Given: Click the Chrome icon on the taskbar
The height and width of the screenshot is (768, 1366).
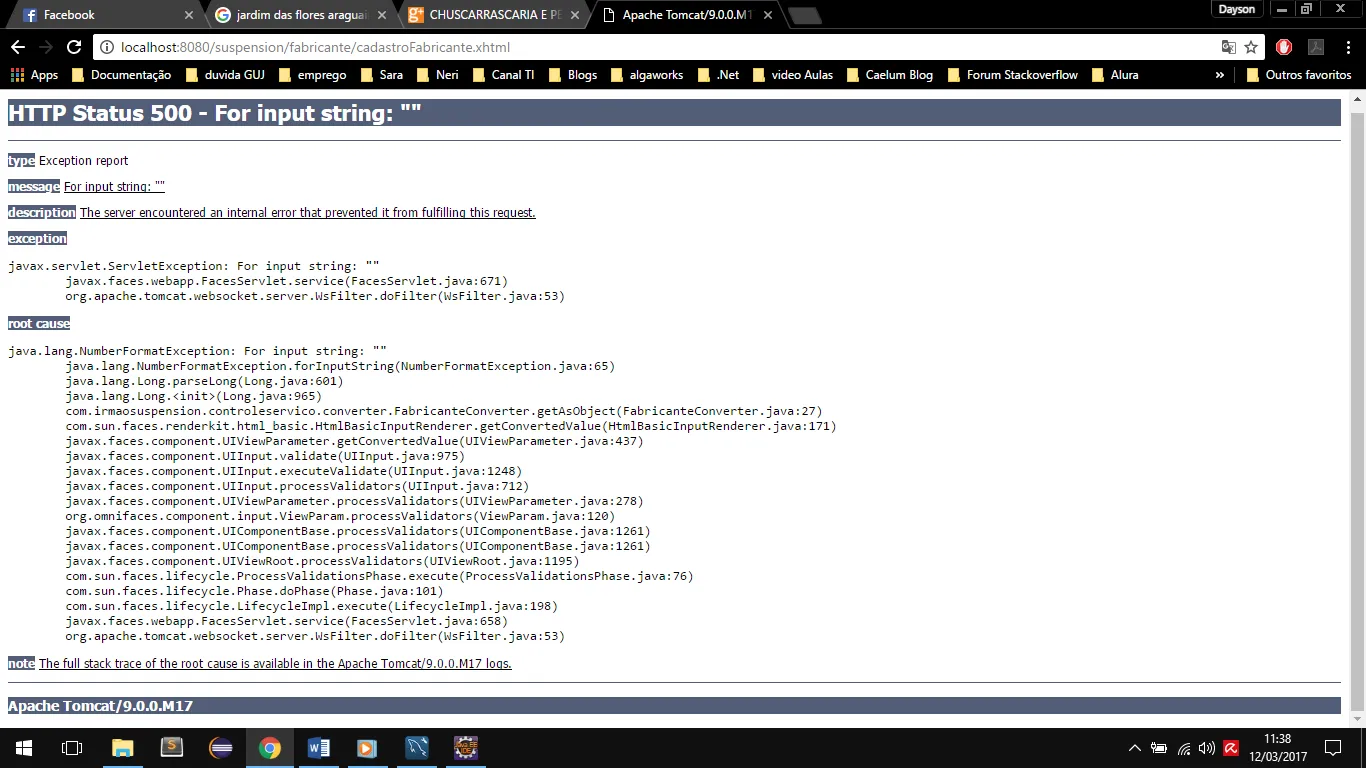Looking at the screenshot, I should [x=270, y=748].
